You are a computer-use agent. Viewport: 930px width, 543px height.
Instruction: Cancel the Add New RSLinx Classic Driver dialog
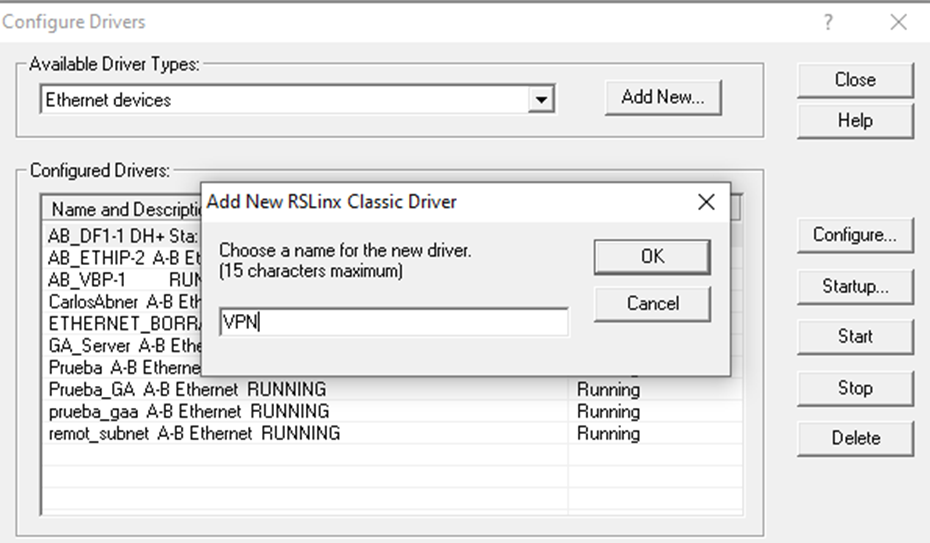(651, 304)
